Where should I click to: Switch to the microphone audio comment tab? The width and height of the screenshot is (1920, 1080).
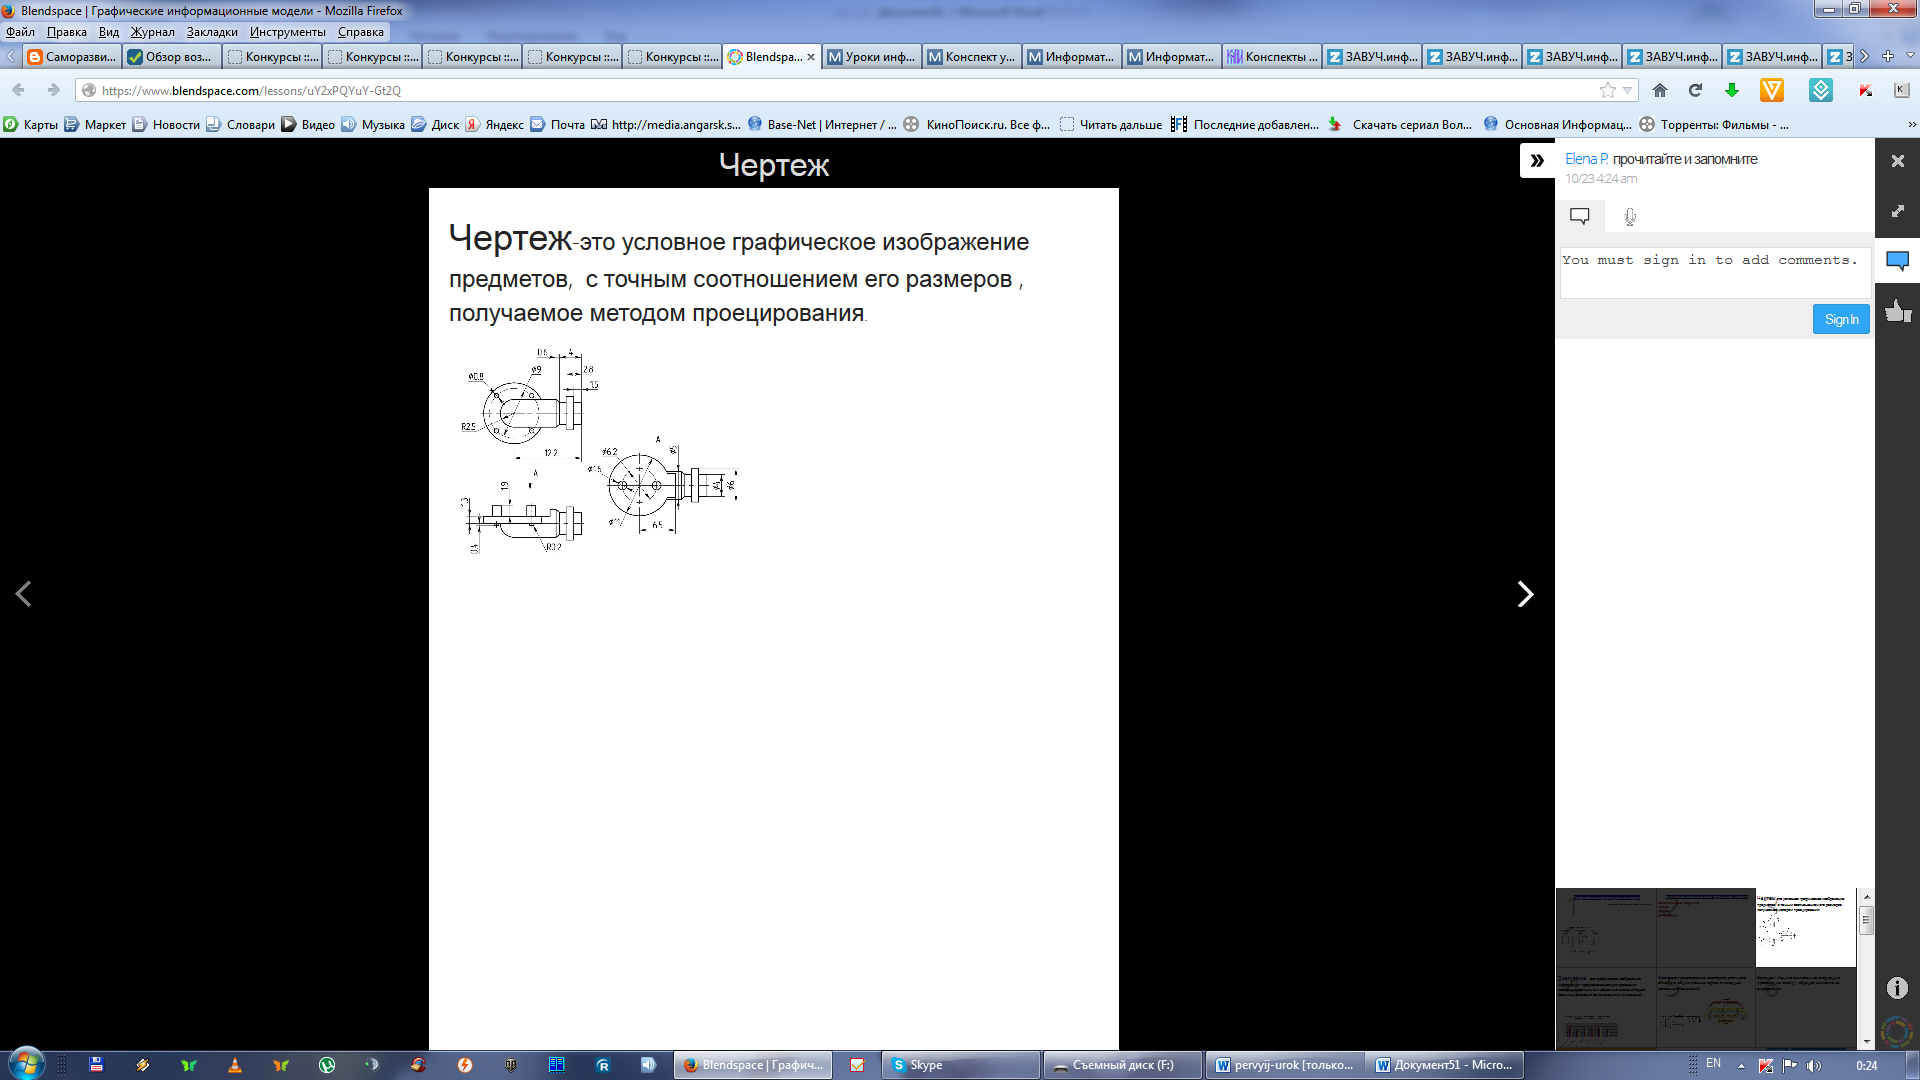tap(1630, 216)
